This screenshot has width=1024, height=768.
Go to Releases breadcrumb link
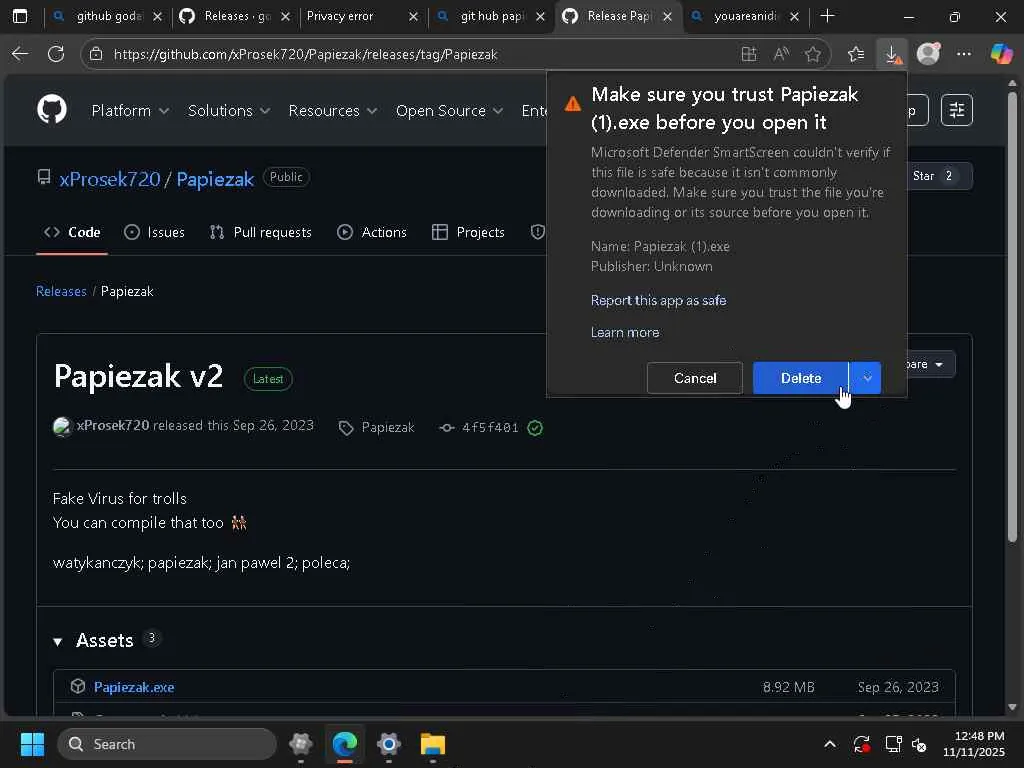[61, 291]
